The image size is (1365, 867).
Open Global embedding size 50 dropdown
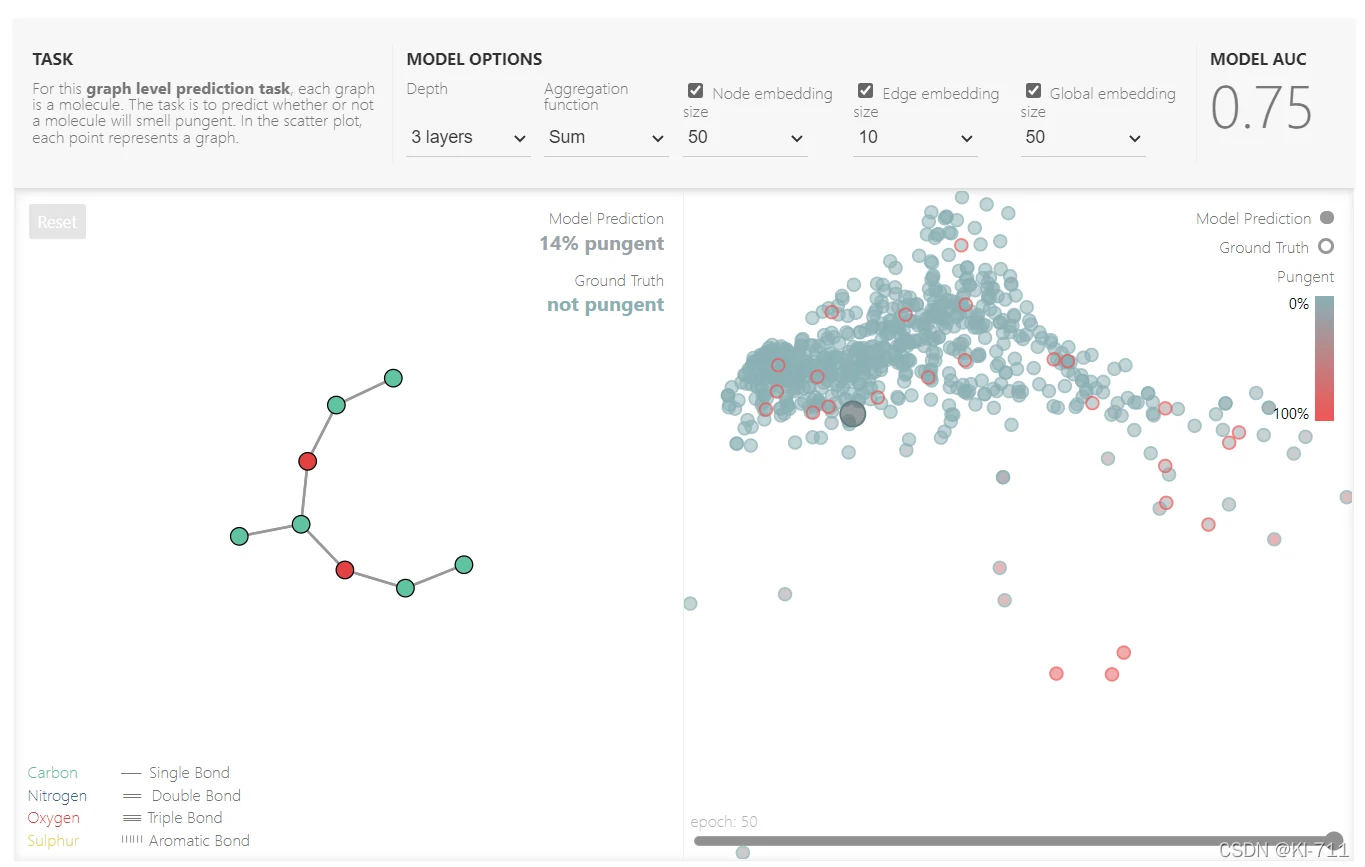(1082, 138)
